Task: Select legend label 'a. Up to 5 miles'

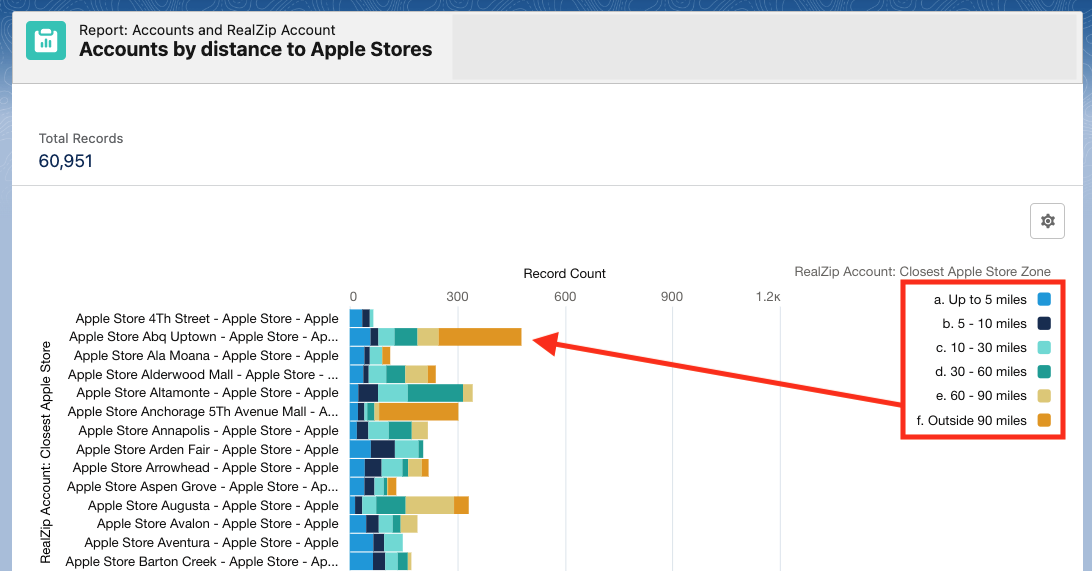Action: click(x=980, y=299)
